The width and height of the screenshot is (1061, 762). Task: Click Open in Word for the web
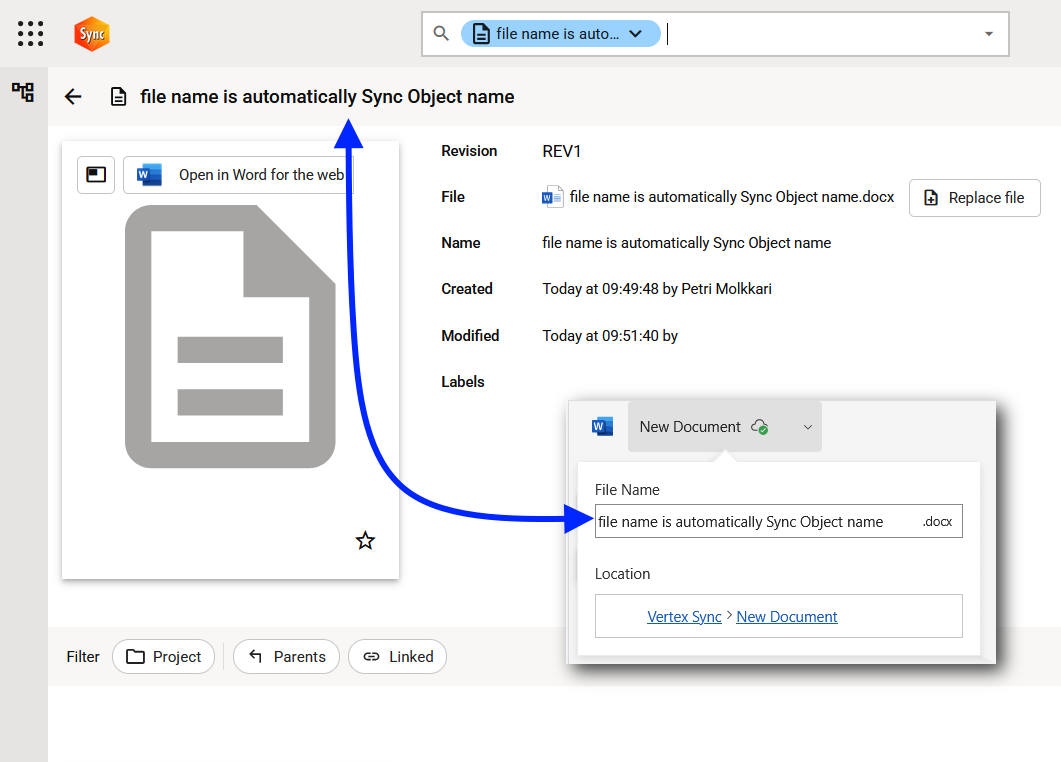pos(238,175)
